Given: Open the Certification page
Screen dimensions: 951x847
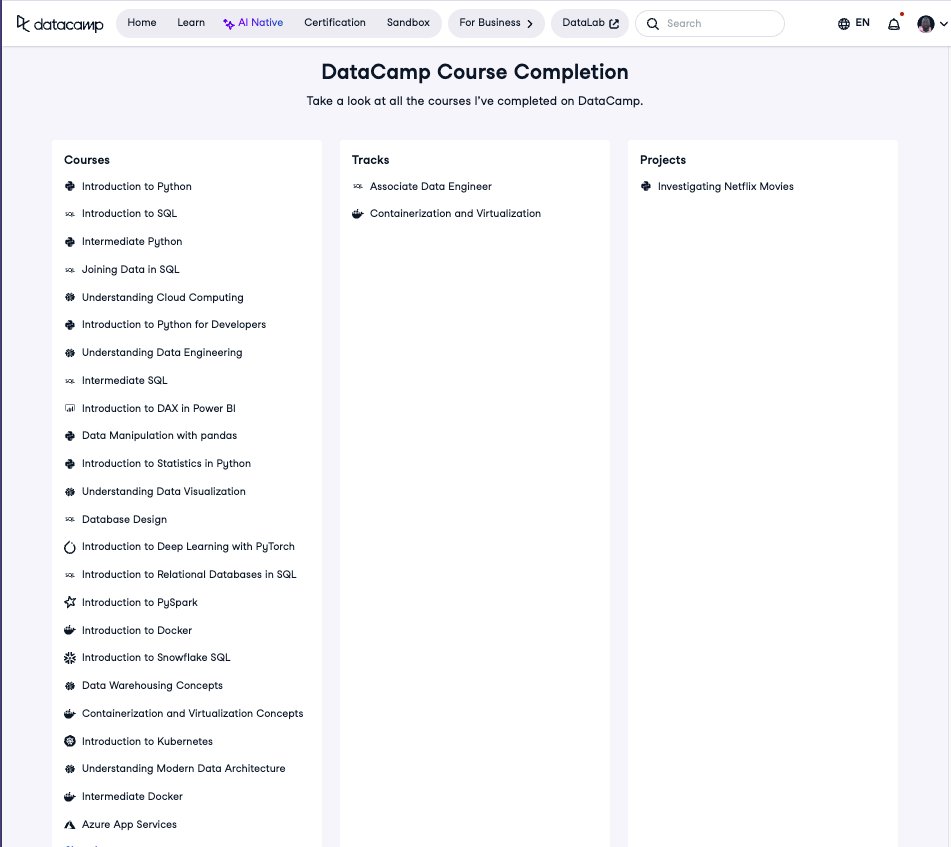Looking at the screenshot, I should [x=335, y=22].
